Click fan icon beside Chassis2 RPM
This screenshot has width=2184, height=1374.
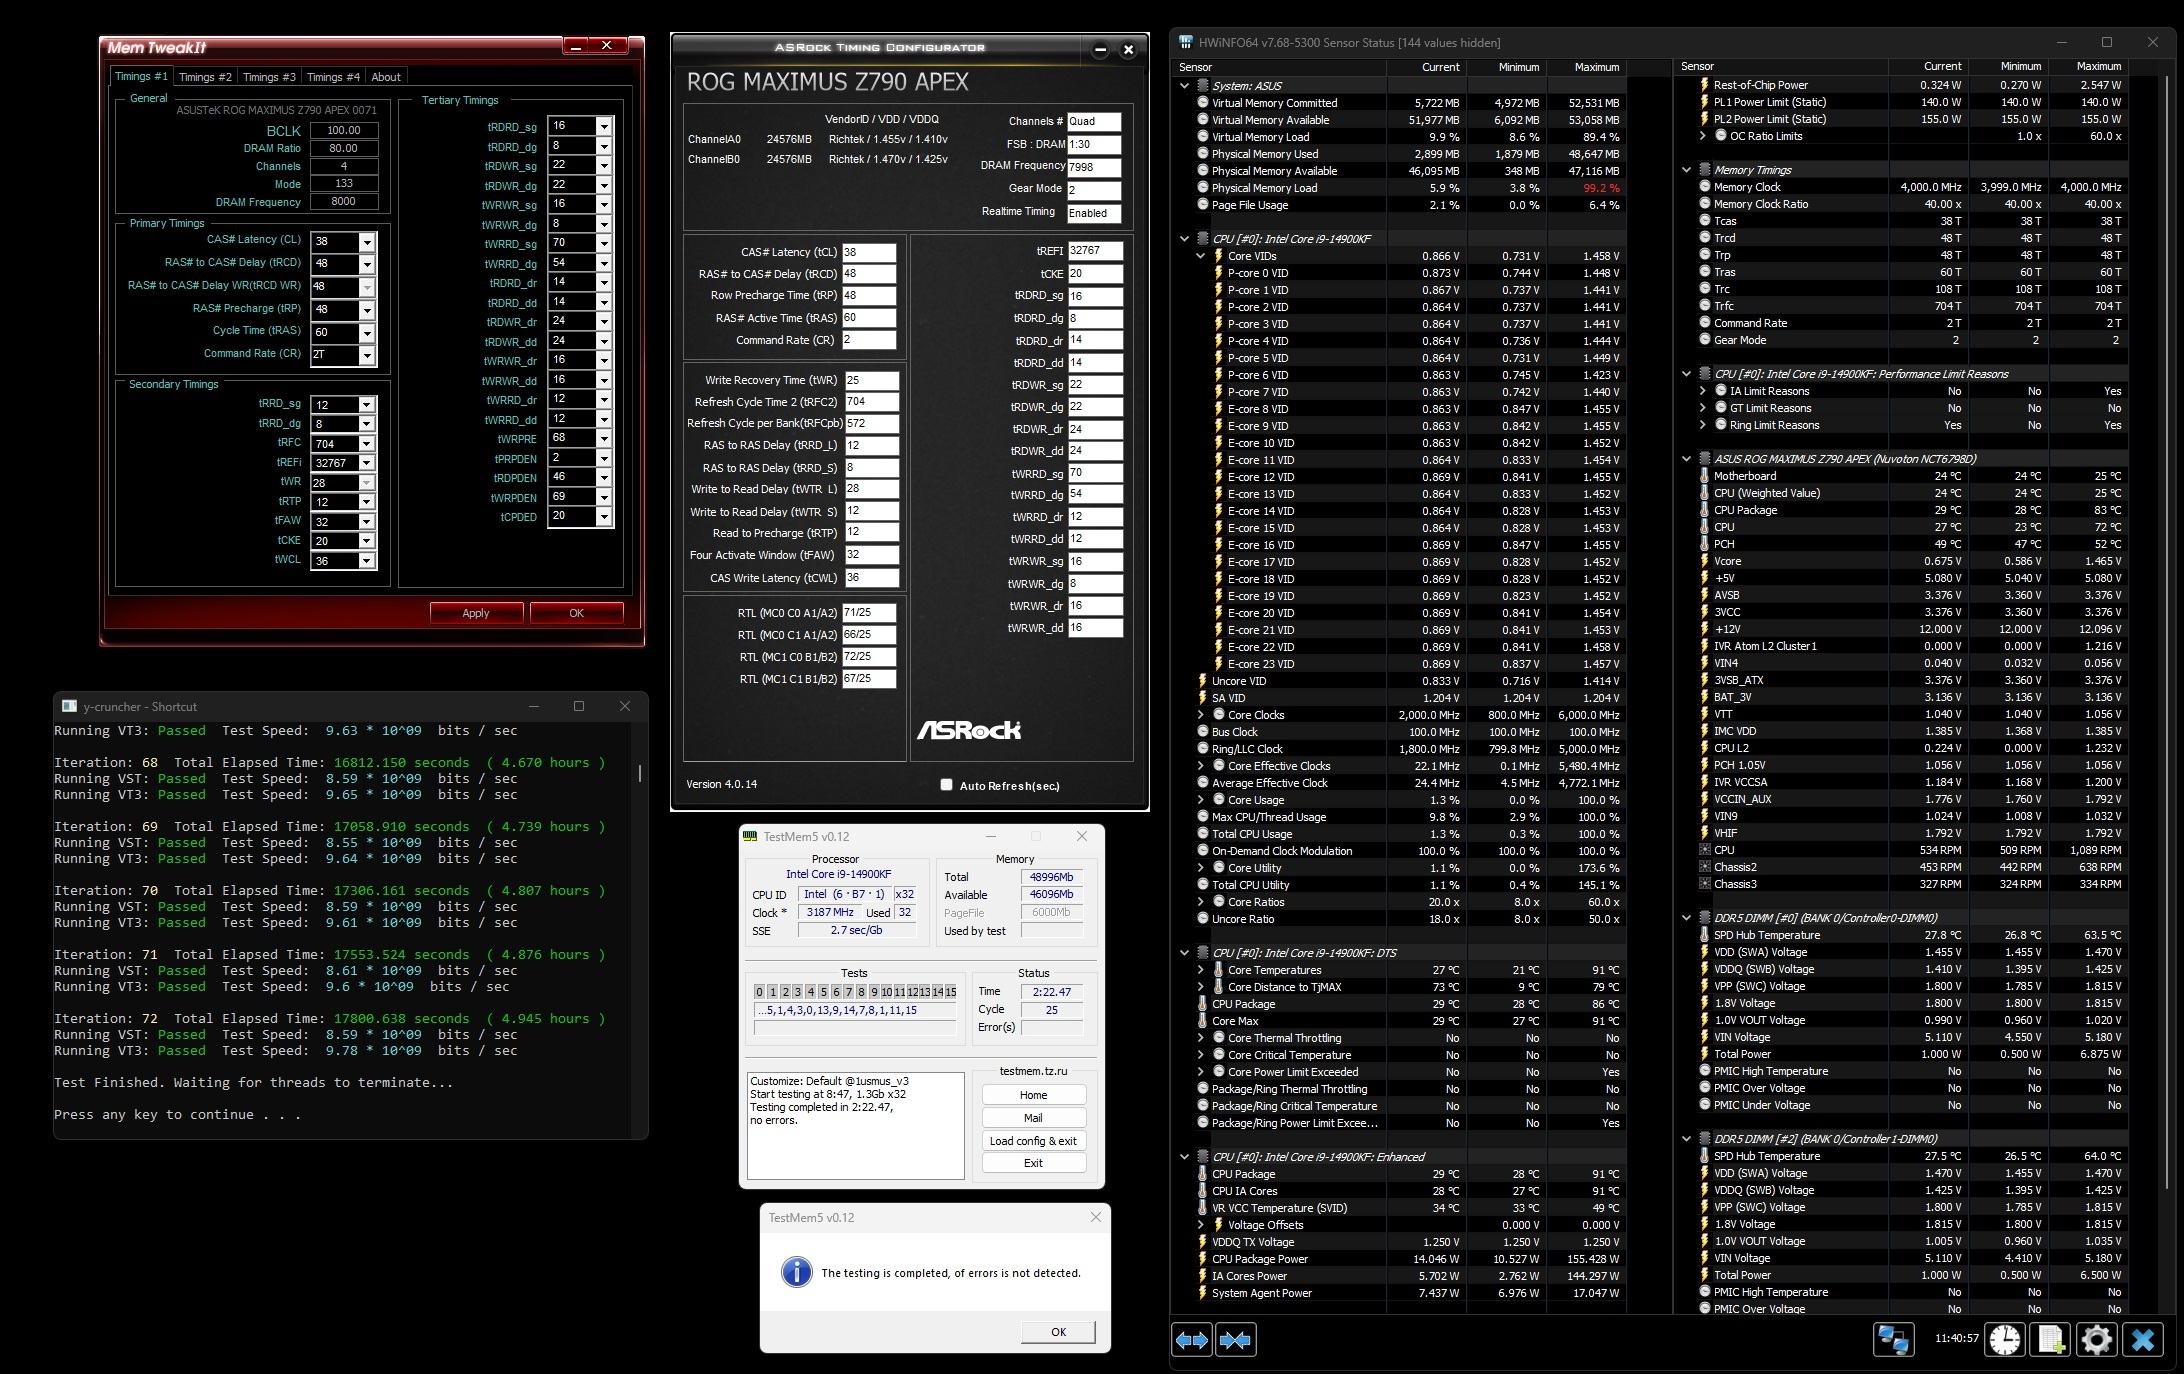1704,867
